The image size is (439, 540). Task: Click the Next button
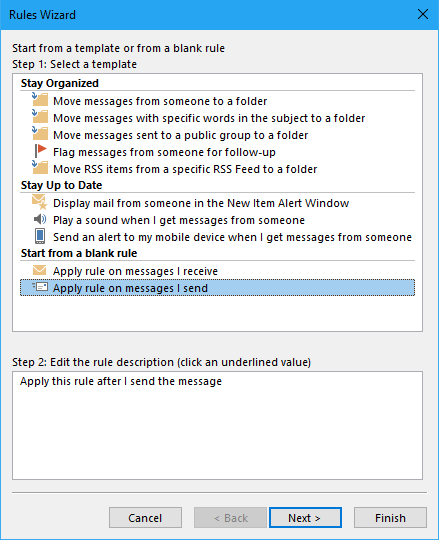pyautogui.click(x=305, y=517)
